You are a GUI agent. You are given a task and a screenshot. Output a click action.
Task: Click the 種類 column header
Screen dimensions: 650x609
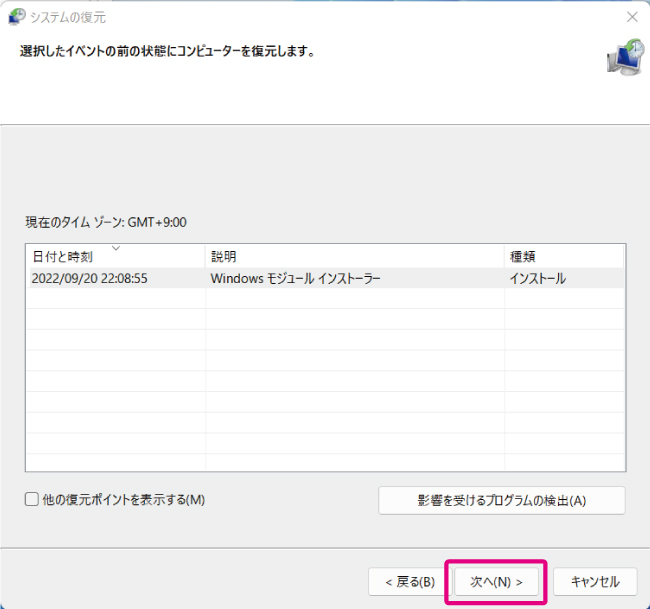[x=565, y=256]
